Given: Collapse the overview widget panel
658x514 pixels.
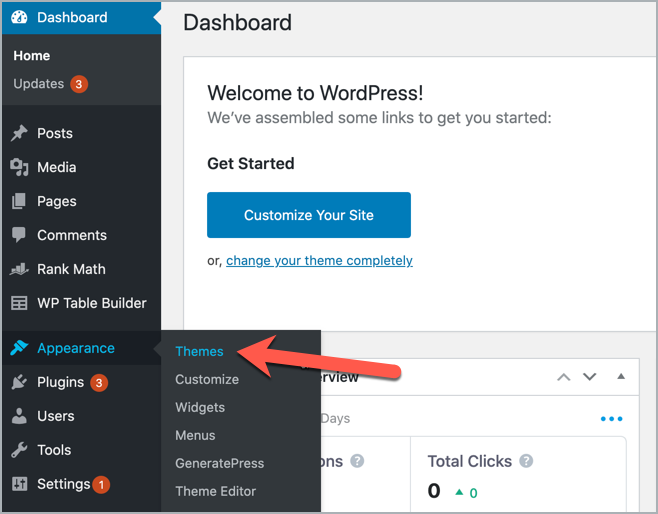Looking at the screenshot, I should click(621, 376).
